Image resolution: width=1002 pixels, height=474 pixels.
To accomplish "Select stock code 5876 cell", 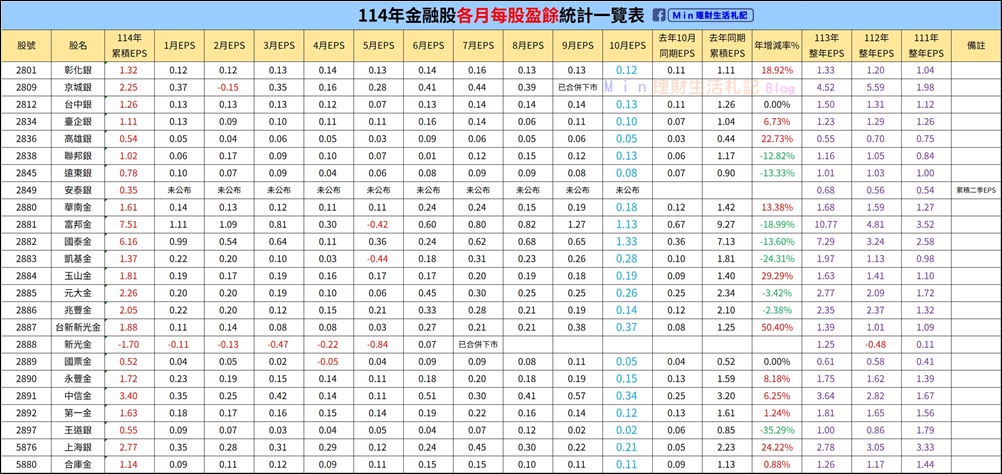I will coord(27,445).
